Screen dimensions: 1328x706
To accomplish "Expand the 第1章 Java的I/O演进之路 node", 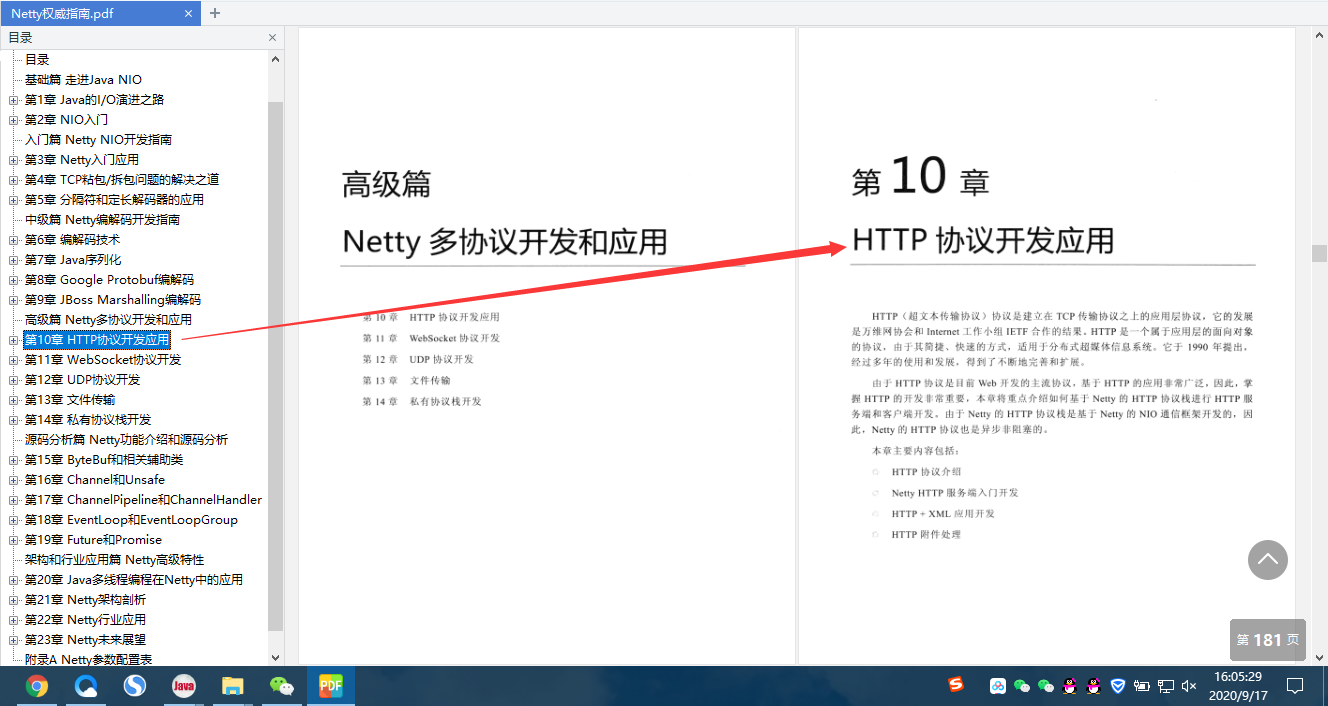I will coord(14,100).
